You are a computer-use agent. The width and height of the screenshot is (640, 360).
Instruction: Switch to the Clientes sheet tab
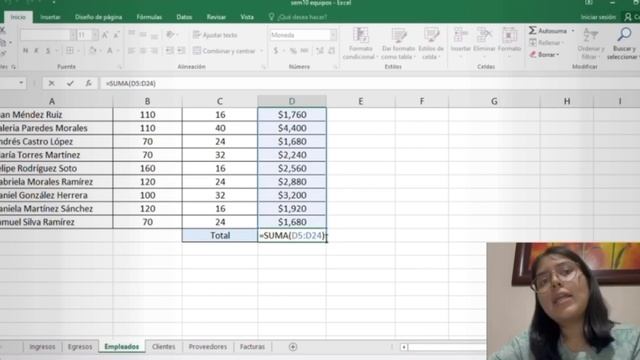pyautogui.click(x=163, y=347)
